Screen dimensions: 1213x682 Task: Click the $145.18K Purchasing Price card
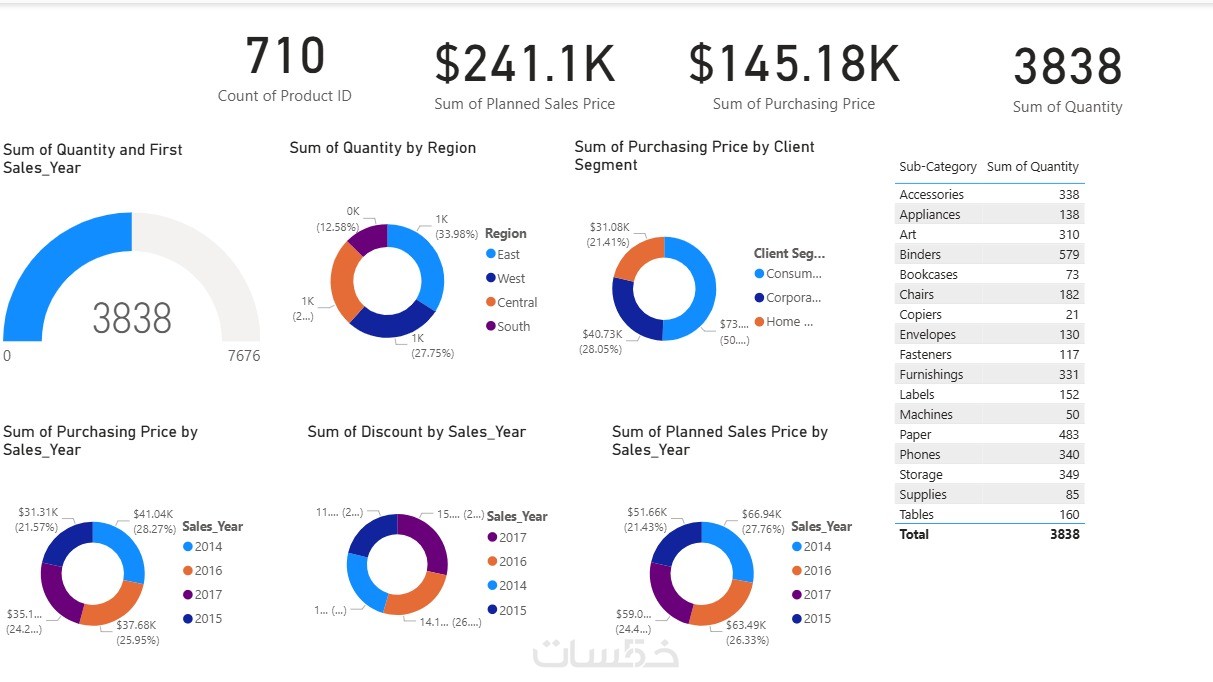pos(794,75)
